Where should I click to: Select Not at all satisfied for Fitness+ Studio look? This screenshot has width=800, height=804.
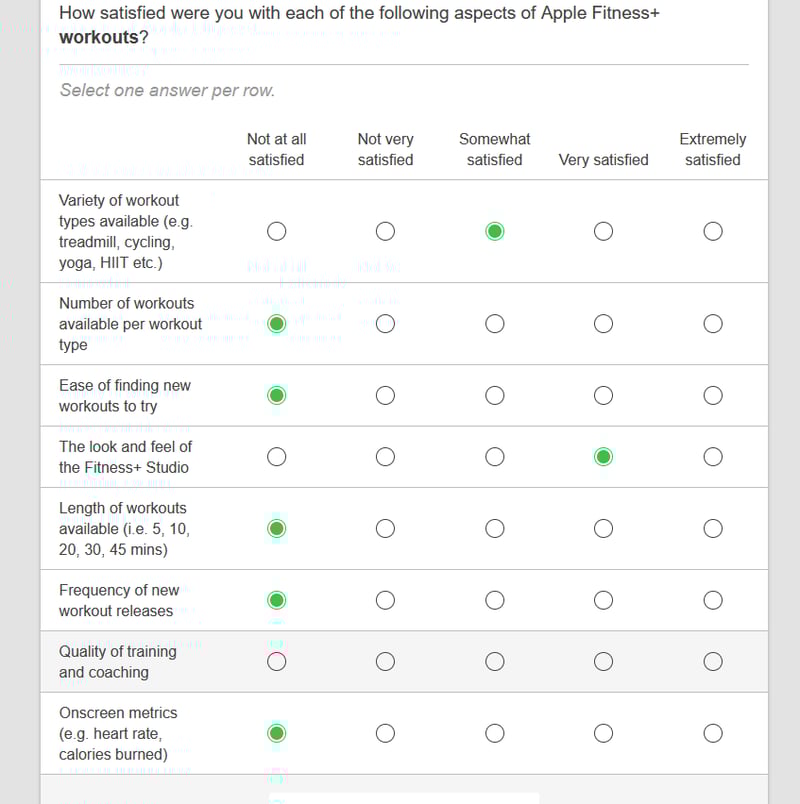click(x=277, y=457)
